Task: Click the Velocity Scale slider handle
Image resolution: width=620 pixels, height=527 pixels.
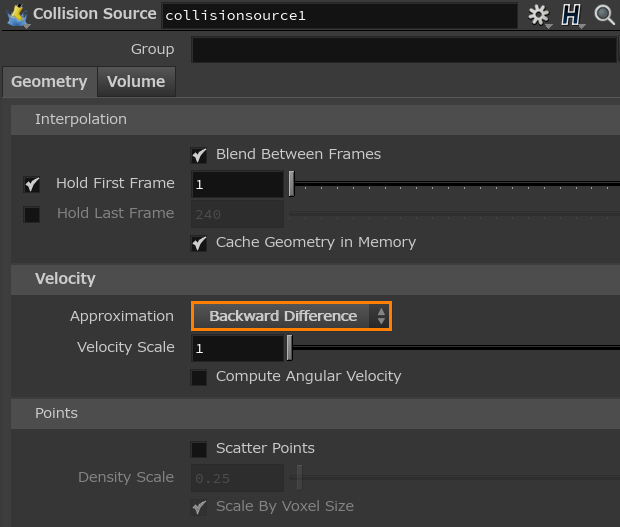Action: tap(290, 348)
